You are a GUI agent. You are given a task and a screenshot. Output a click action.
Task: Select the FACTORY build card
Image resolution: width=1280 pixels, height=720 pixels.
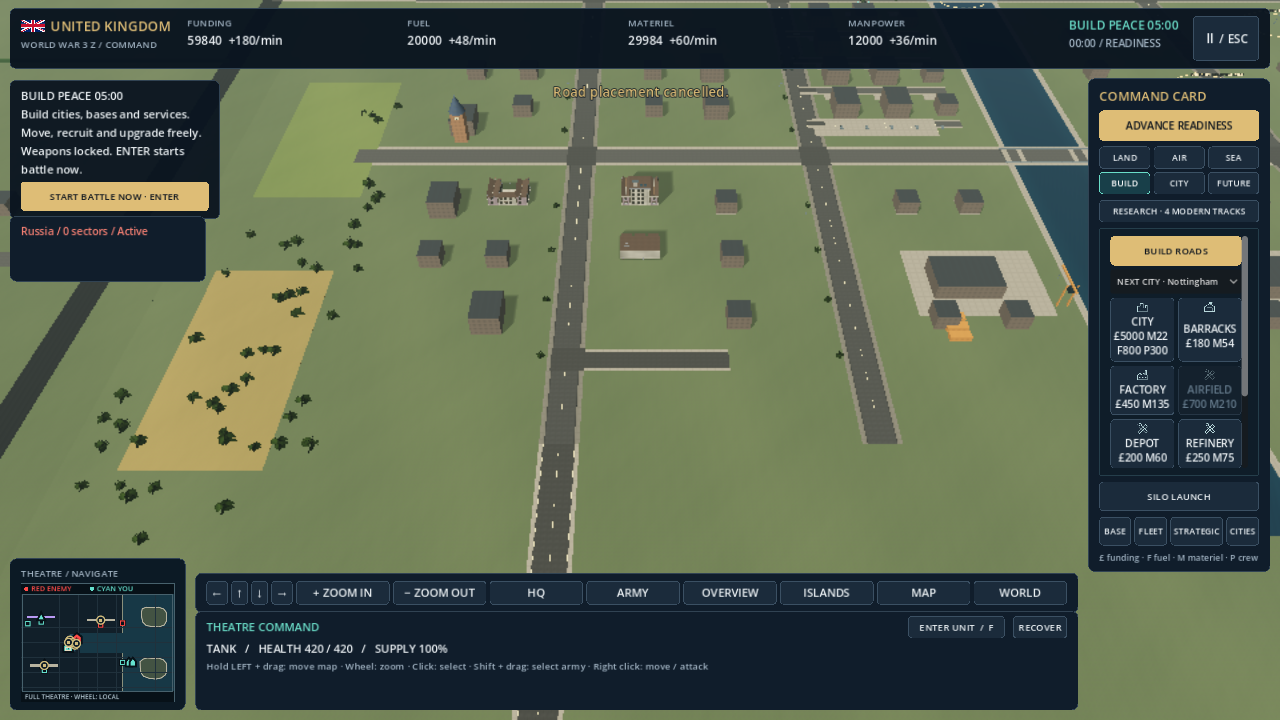1142,390
